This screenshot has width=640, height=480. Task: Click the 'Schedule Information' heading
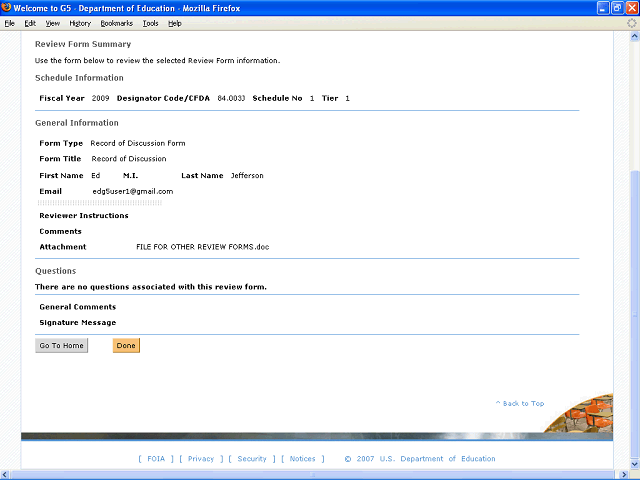[79, 78]
